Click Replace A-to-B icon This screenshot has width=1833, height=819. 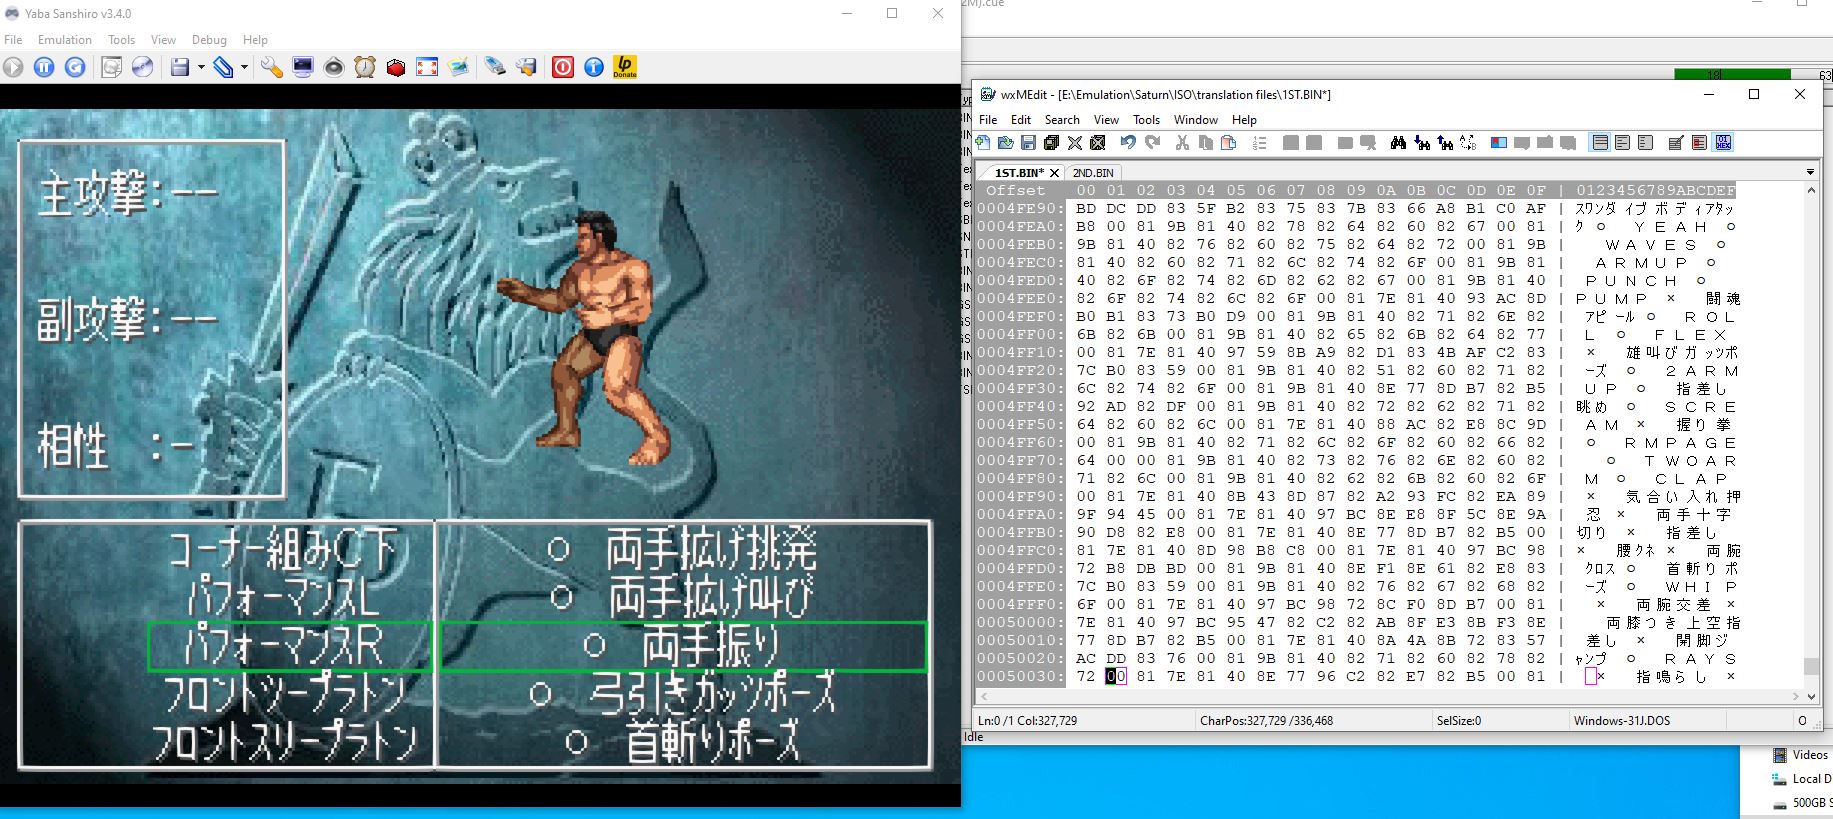tap(1468, 143)
